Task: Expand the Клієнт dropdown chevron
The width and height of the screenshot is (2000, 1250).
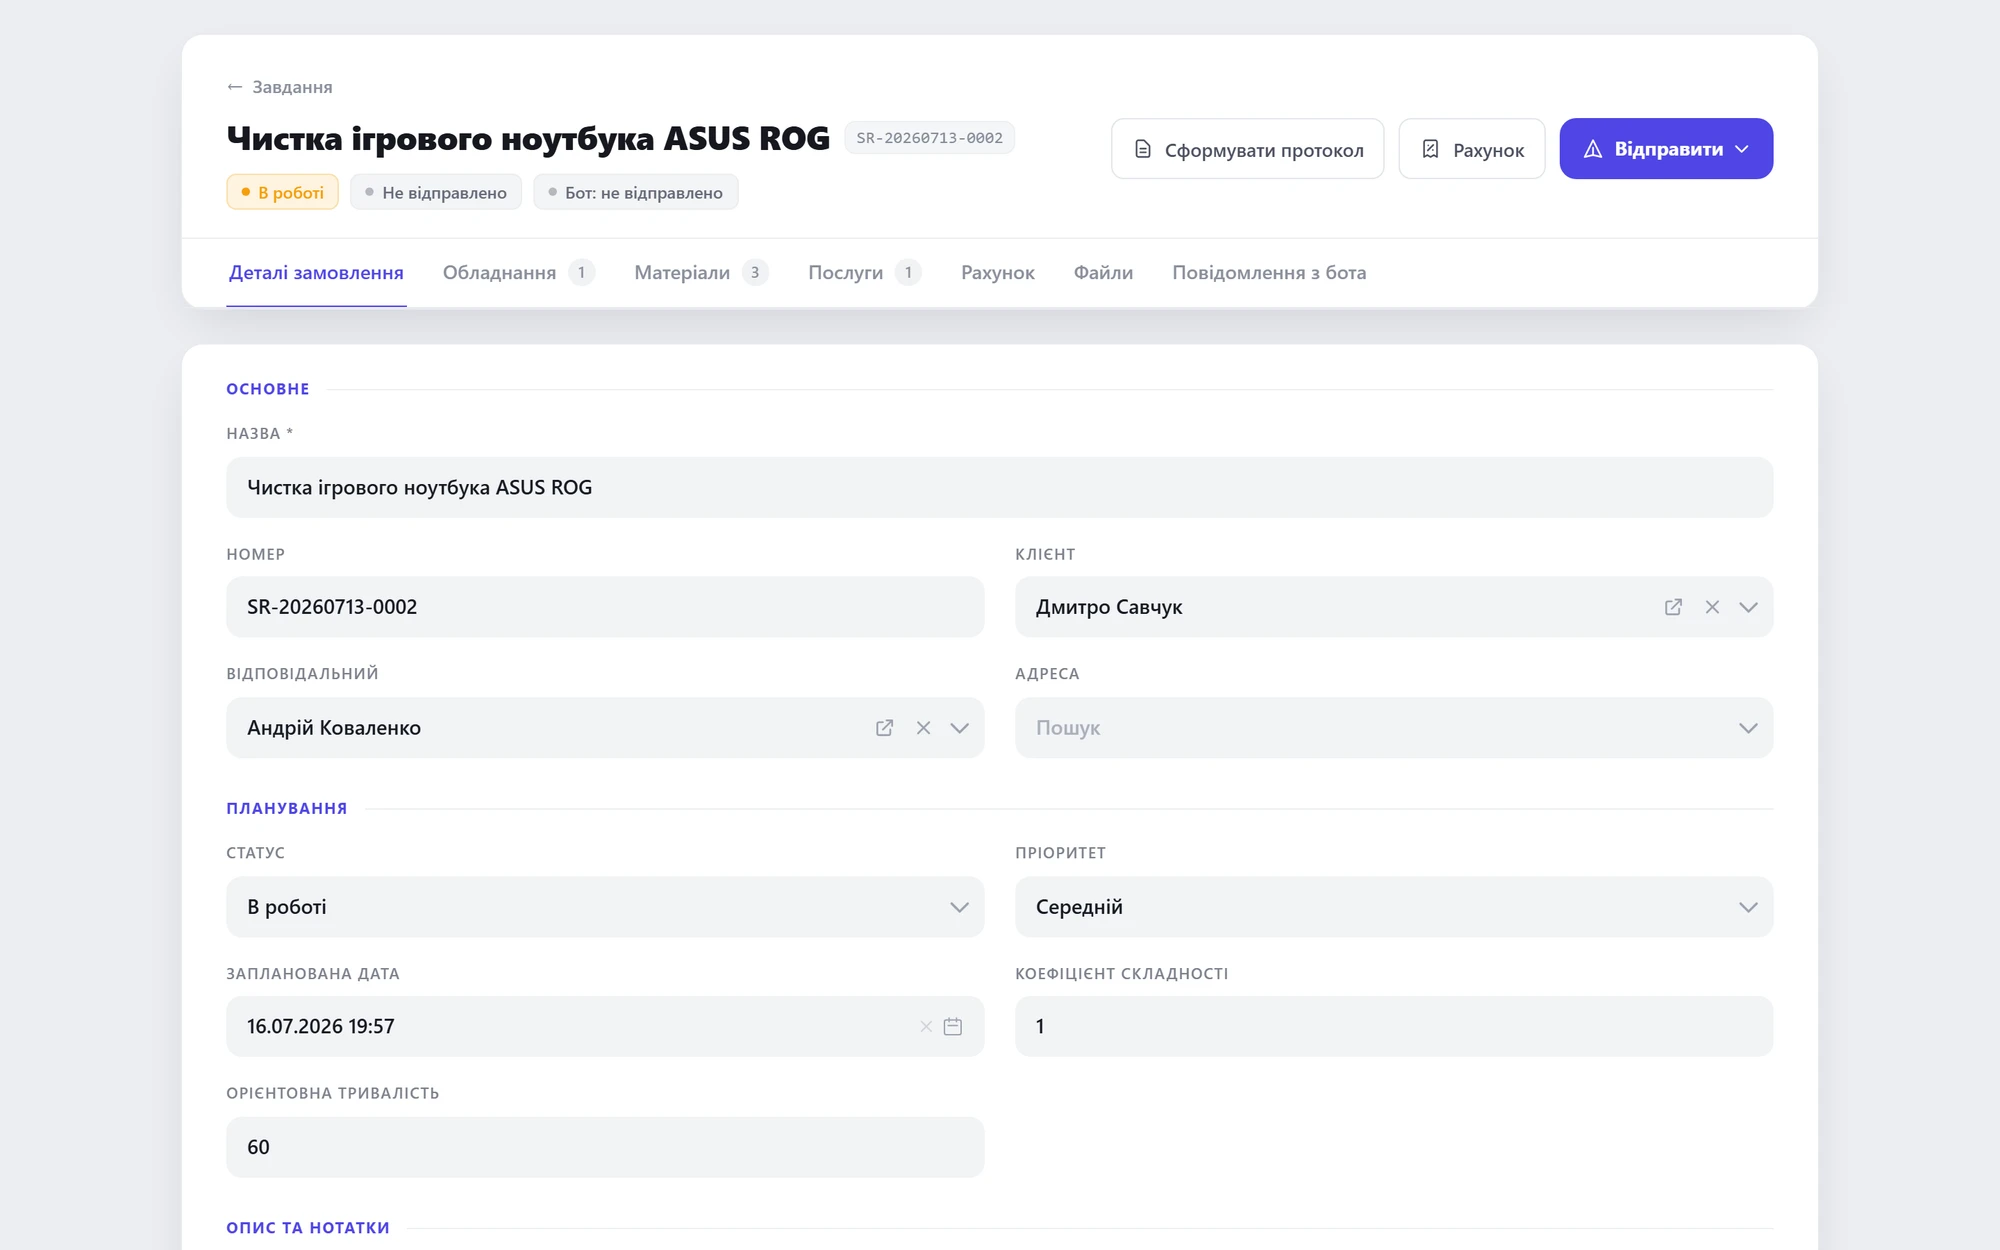Action: 1748,607
